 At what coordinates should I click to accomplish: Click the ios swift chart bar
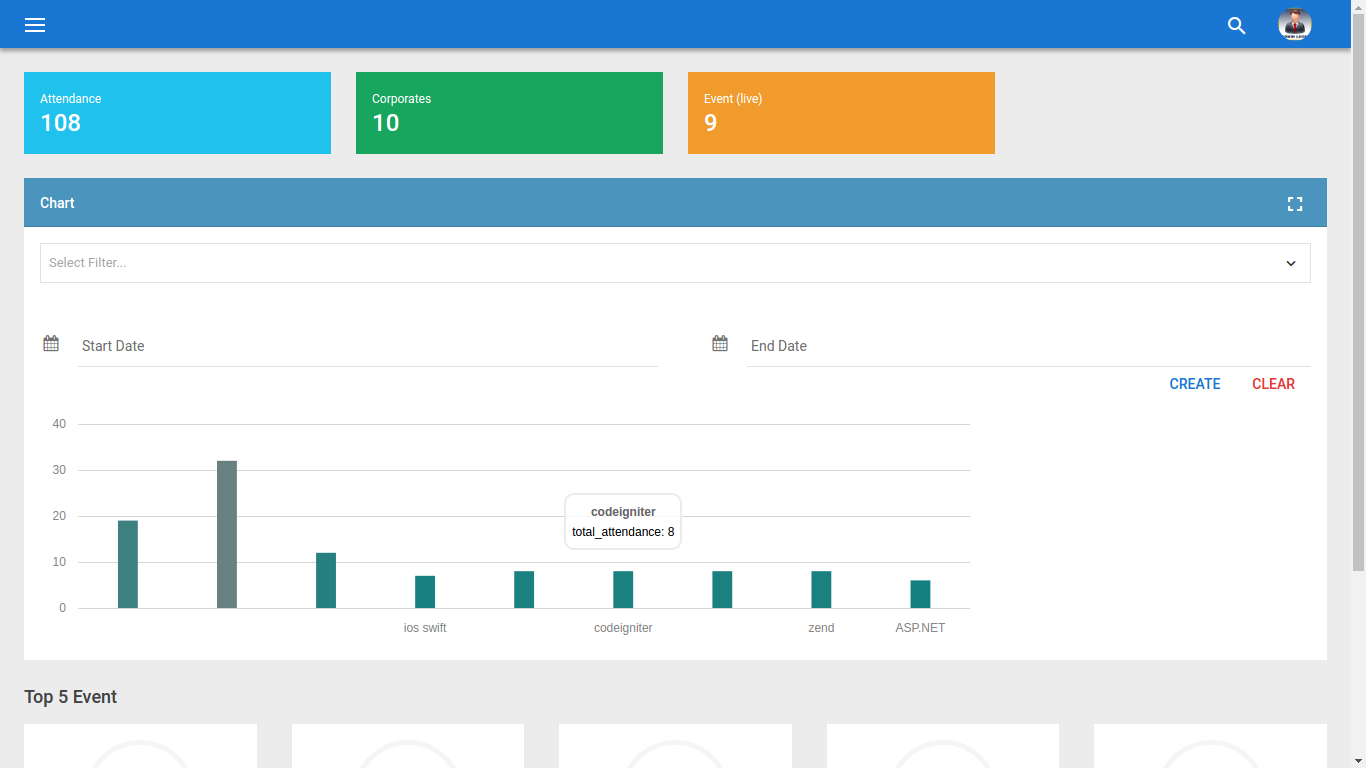point(425,592)
